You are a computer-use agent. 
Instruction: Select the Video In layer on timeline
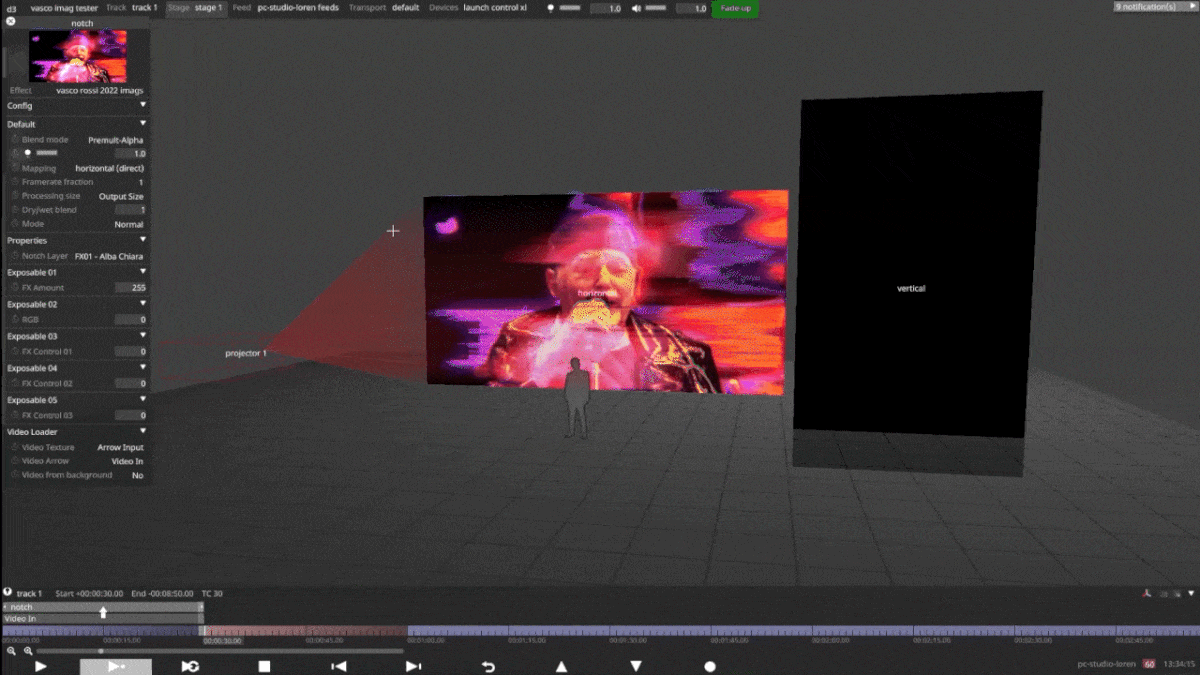pos(103,619)
